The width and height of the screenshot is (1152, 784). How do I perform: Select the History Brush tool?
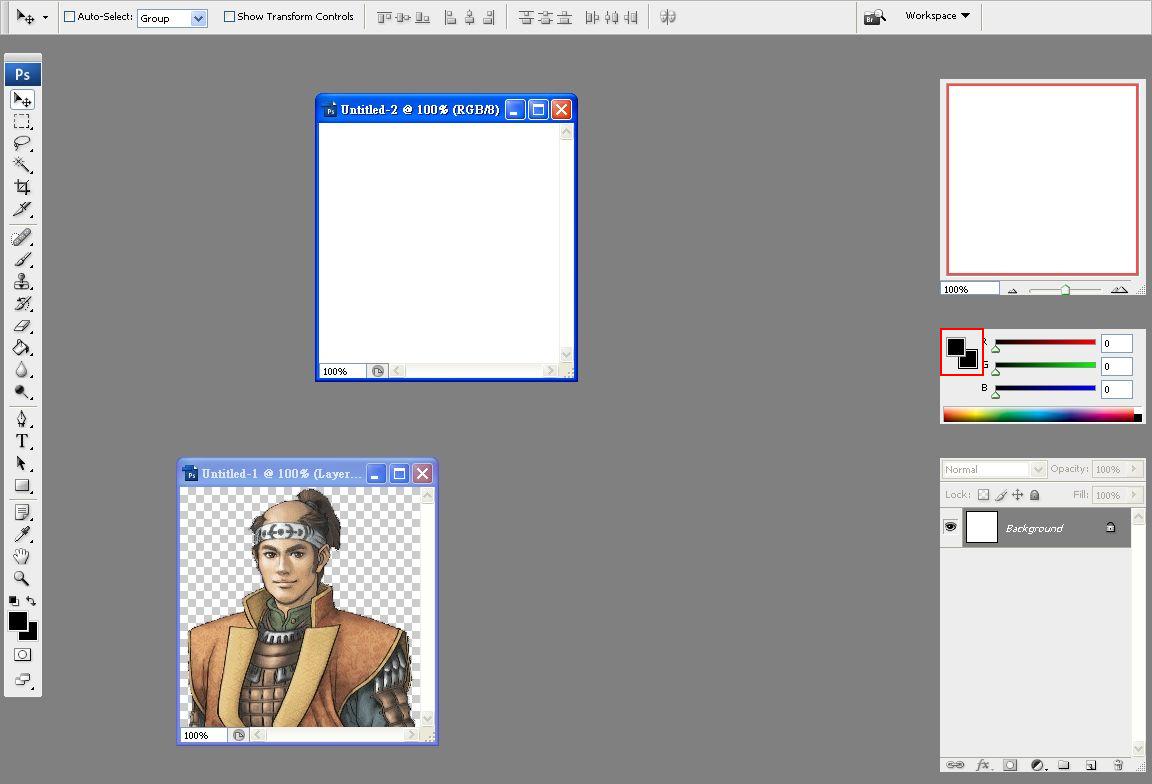coord(22,303)
